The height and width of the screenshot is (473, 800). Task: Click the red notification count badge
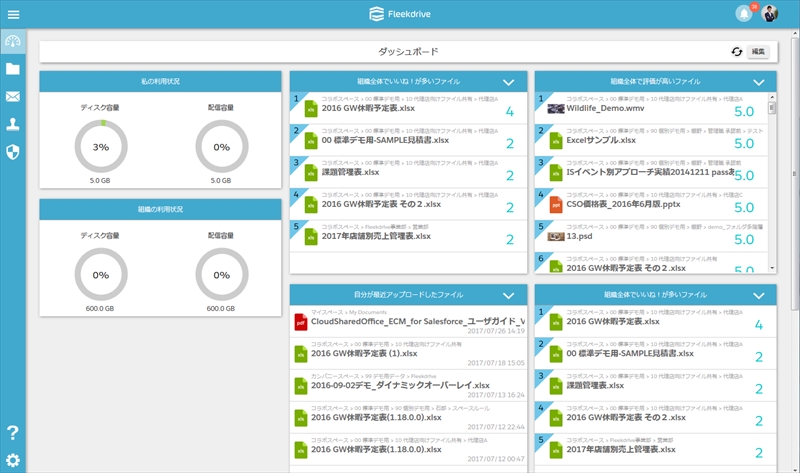[754, 7]
